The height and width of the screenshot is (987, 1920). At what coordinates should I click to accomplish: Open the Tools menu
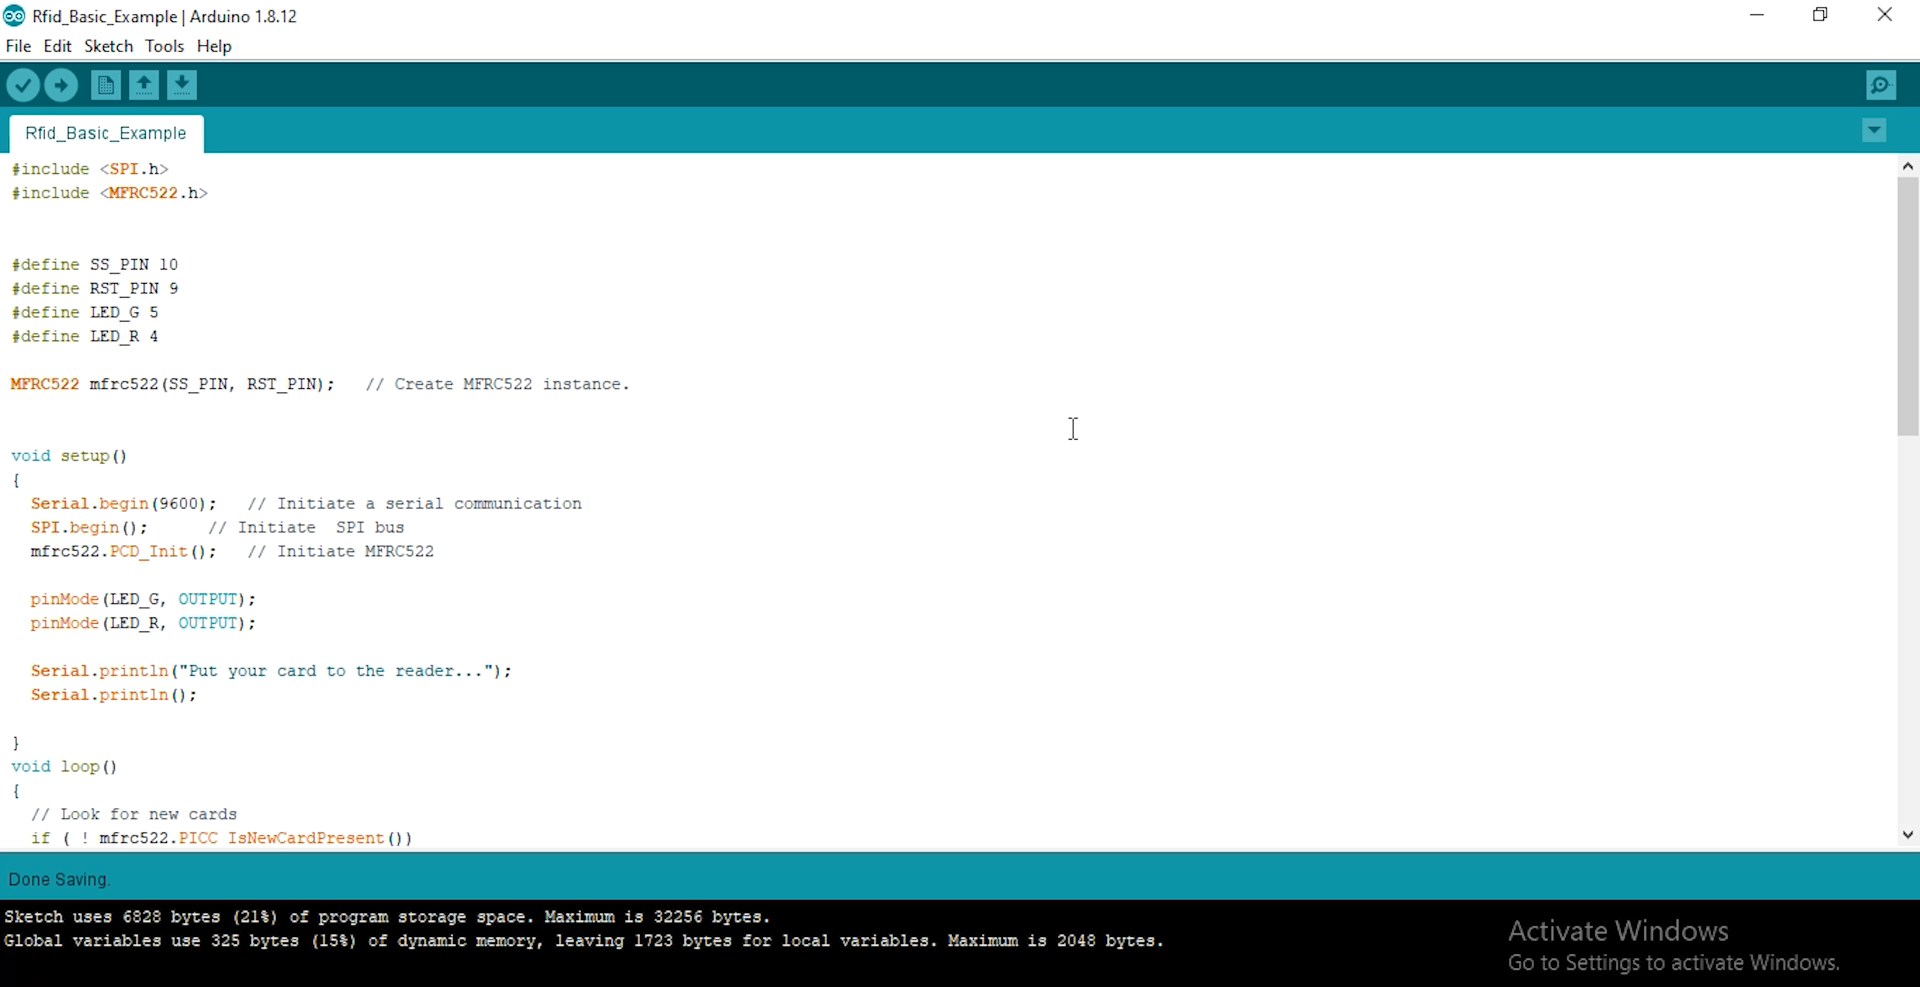[164, 46]
